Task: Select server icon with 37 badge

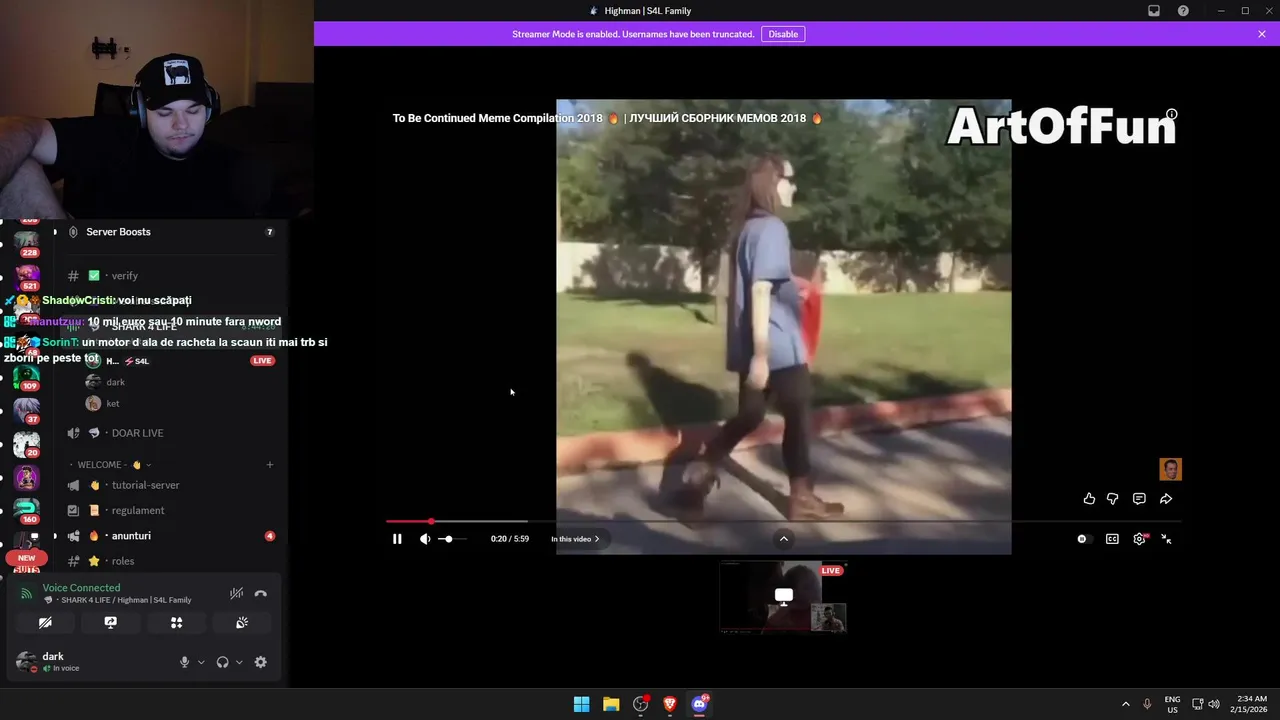Action: pyautogui.click(x=26, y=410)
